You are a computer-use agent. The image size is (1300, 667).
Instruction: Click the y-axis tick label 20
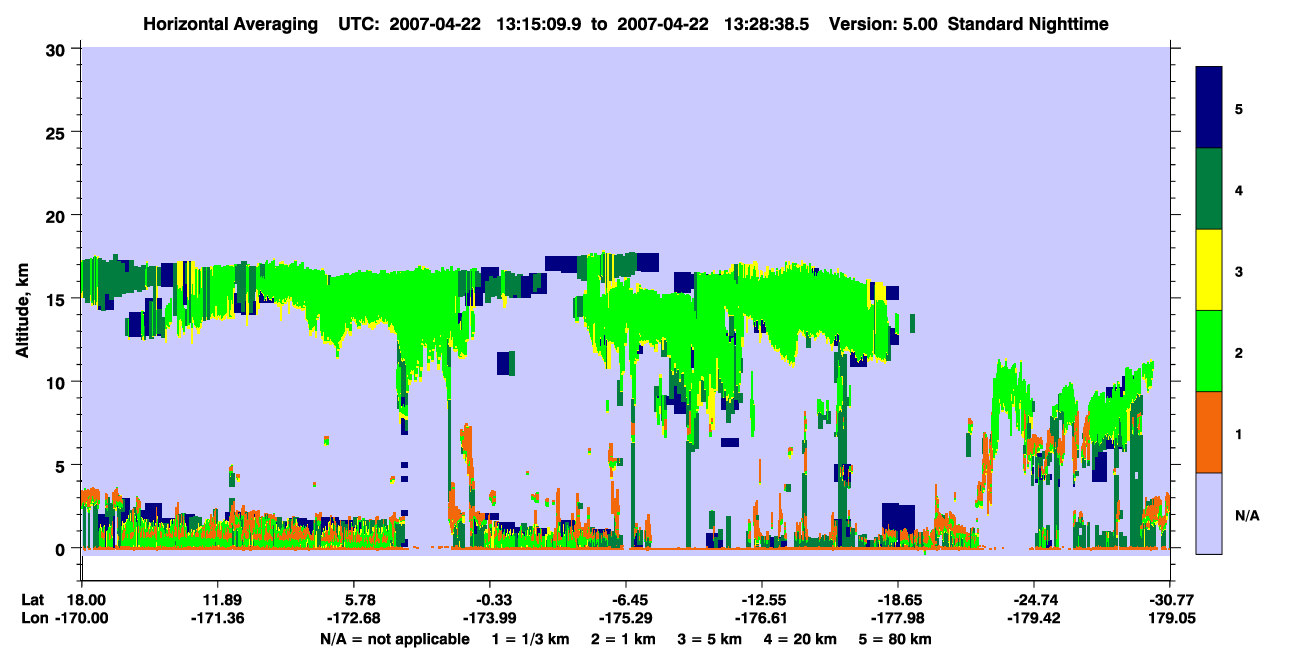[58, 216]
